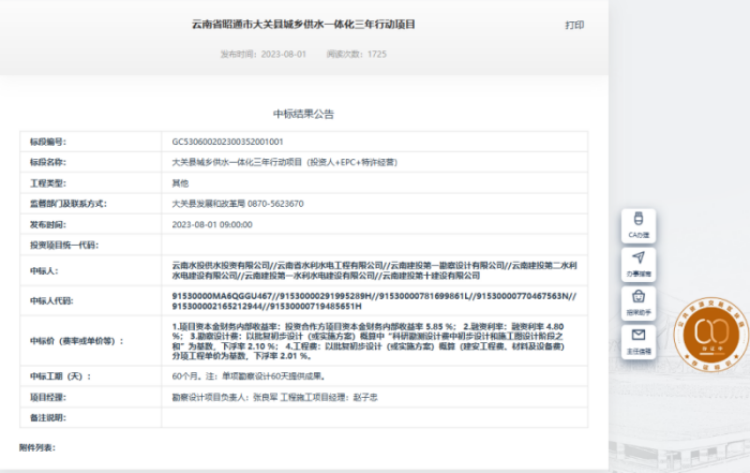The image size is (750, 473).
Task: Click the 中标结果公告 heading
Action: tap(303, 114)
